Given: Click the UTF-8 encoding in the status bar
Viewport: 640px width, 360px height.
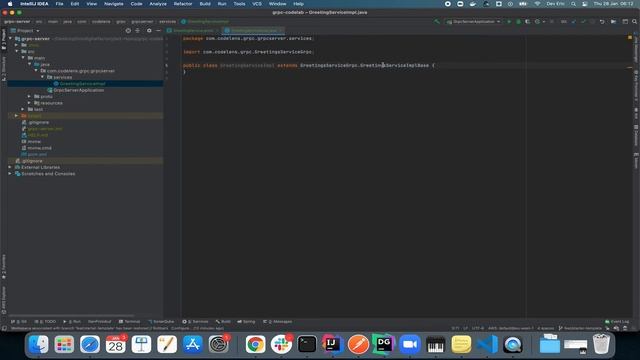Looking at the screenshot, I should click(478, 328).
